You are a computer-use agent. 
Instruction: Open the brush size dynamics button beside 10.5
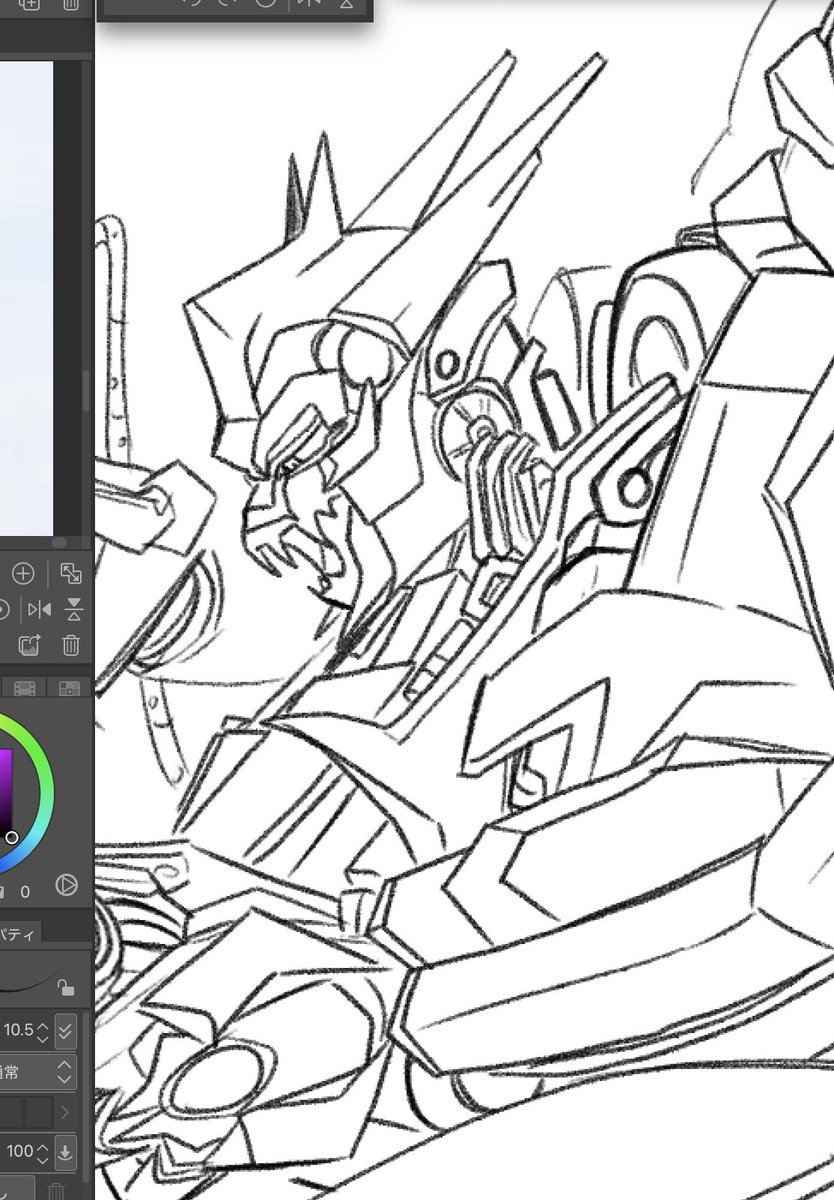coord(65,1029)
